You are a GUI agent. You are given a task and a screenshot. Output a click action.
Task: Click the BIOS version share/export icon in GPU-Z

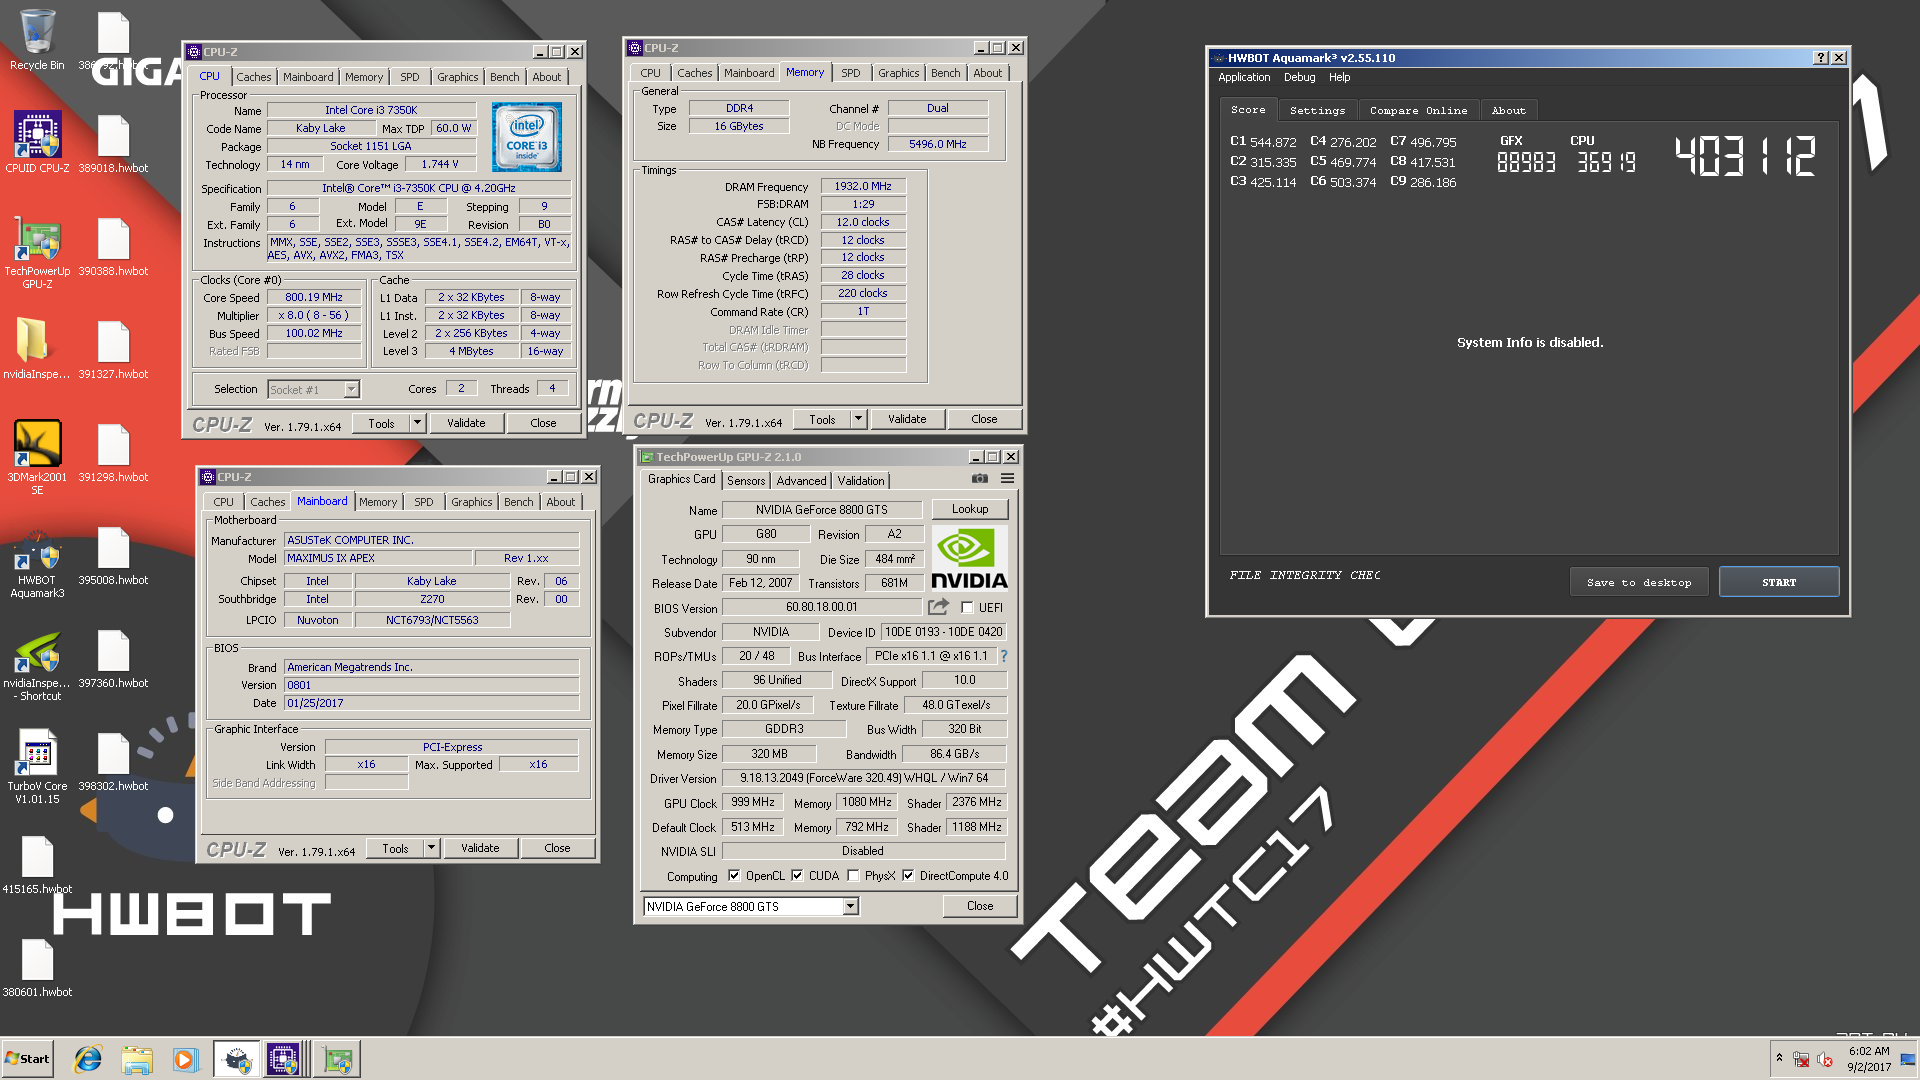tap(938, 607)
